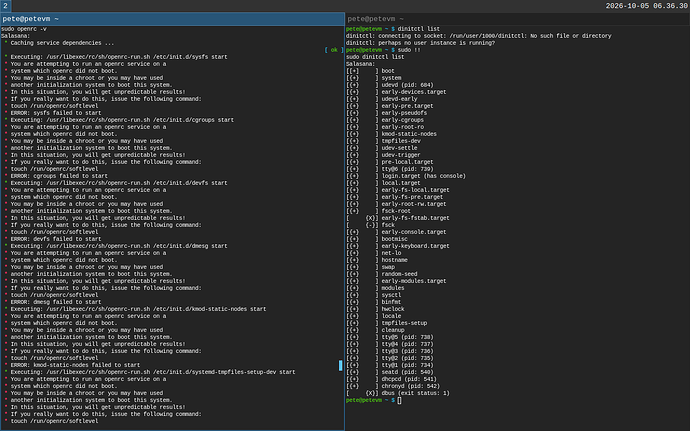
Task: Click the {-} marker beside fsck
Action: [x=372, y=225]
